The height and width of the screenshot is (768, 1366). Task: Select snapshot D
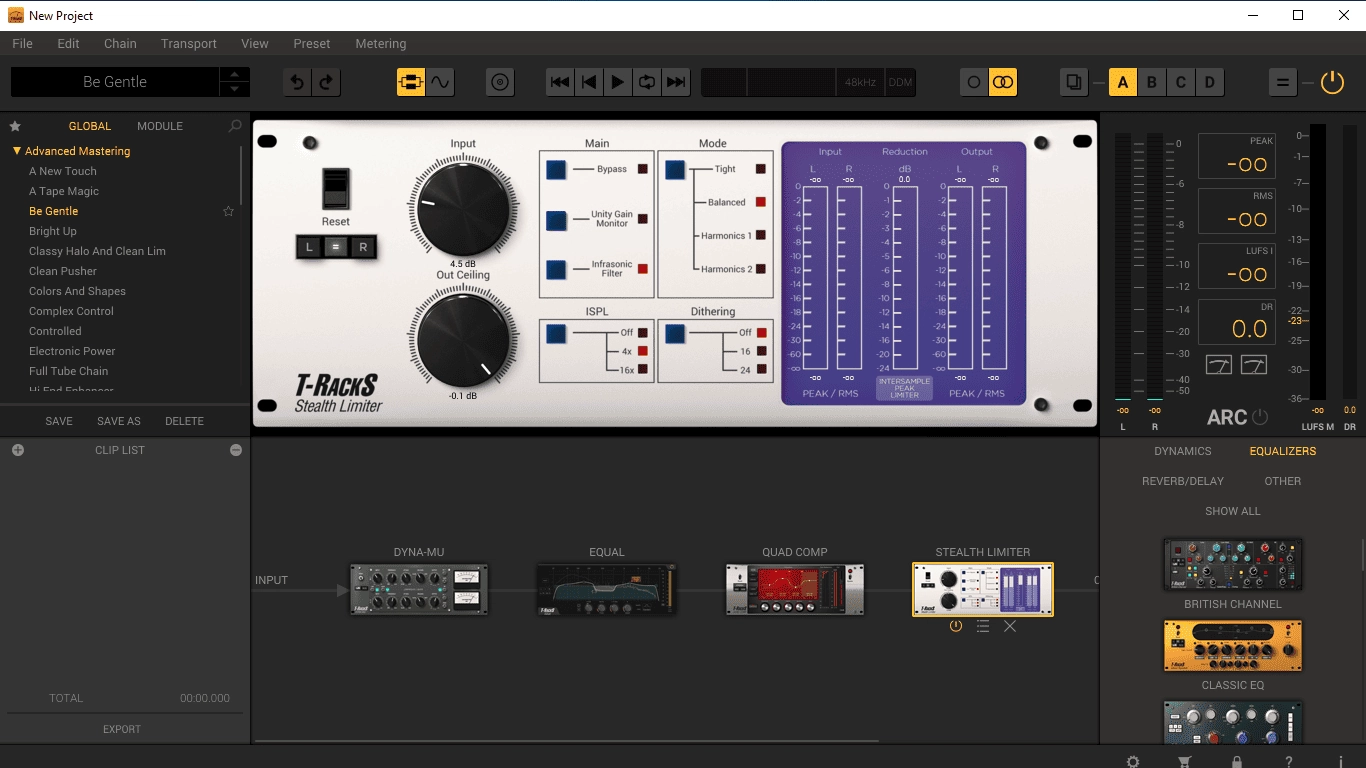[x=1210, y=82]
